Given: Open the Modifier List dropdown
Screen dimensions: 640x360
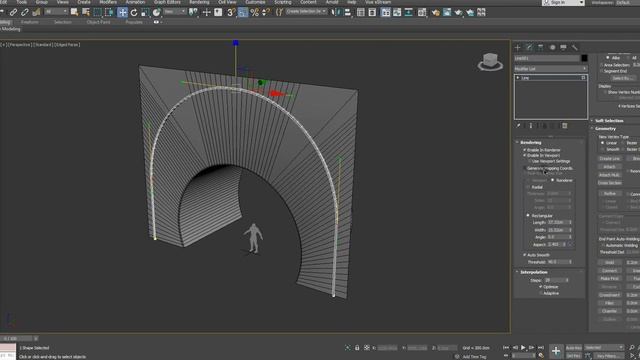Looking at the screenshot, I should [x=551, y=69].
